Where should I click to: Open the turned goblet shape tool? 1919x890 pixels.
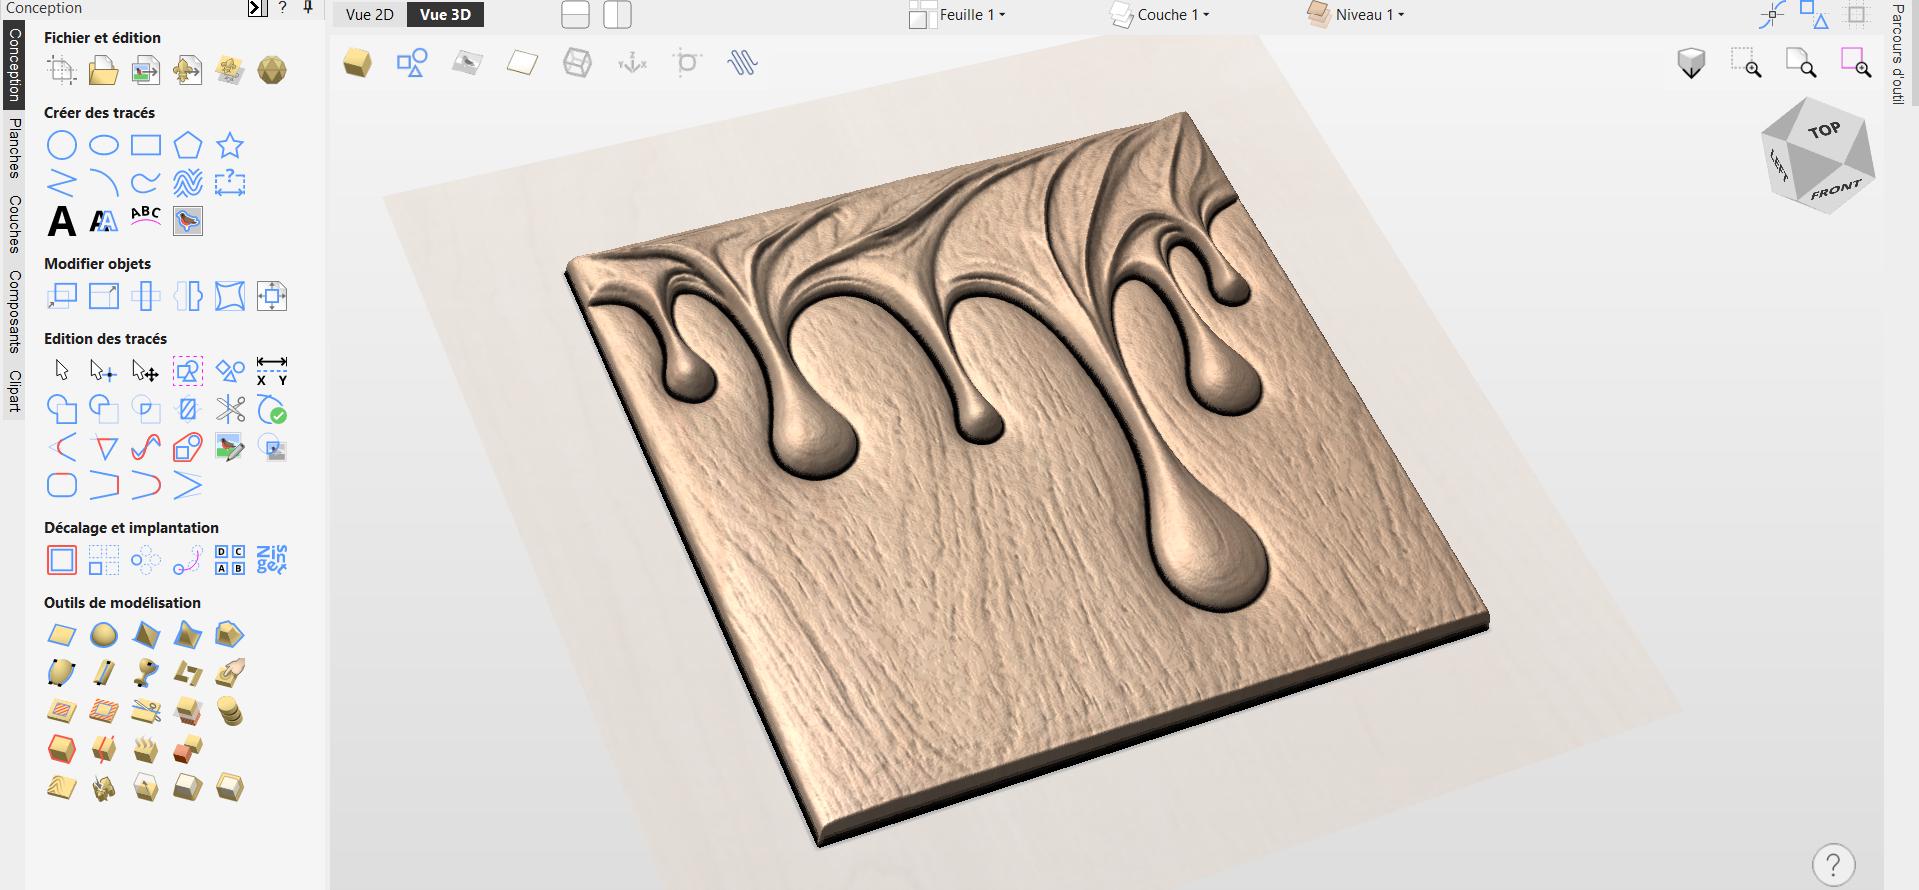(x=146, y=673)
